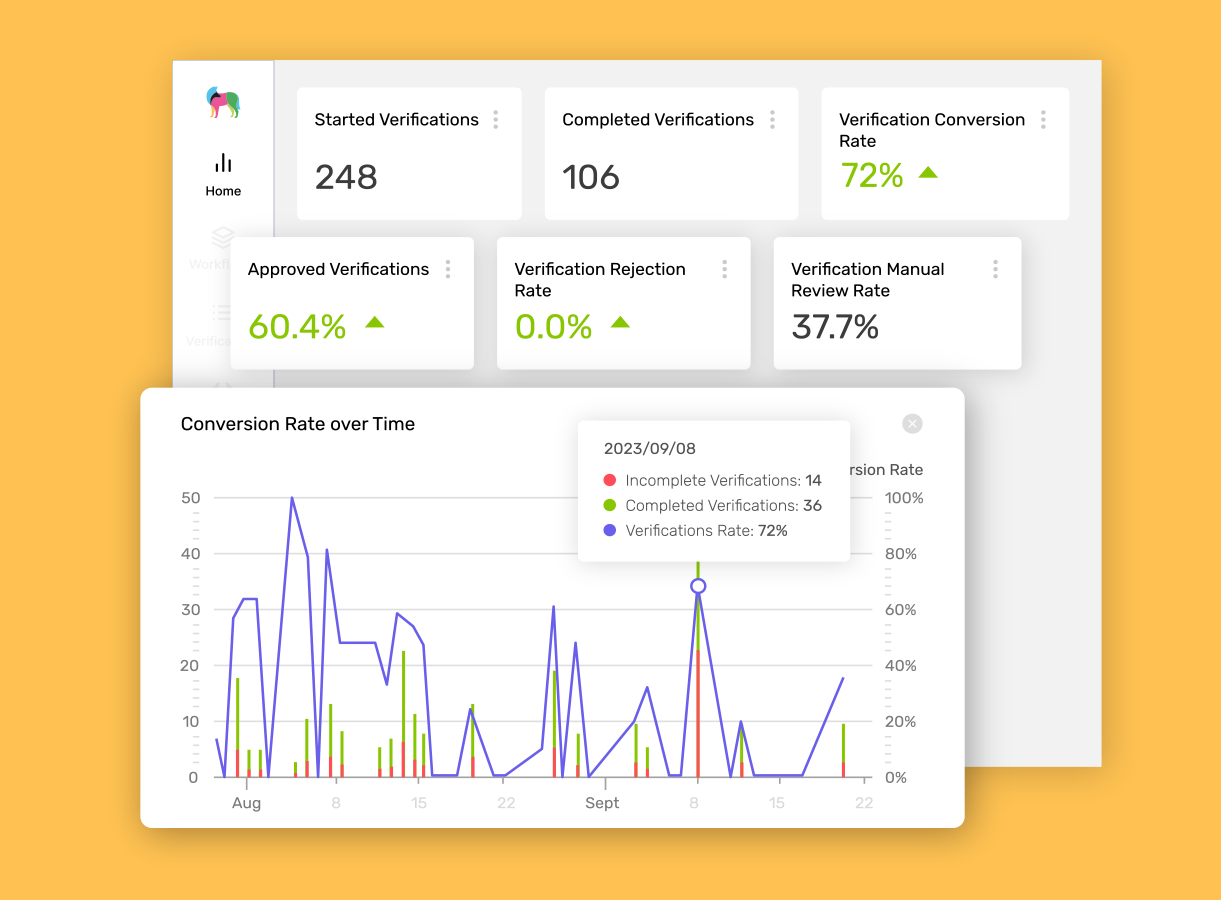Click the highlighted September 8 data point

coord(697,587)
